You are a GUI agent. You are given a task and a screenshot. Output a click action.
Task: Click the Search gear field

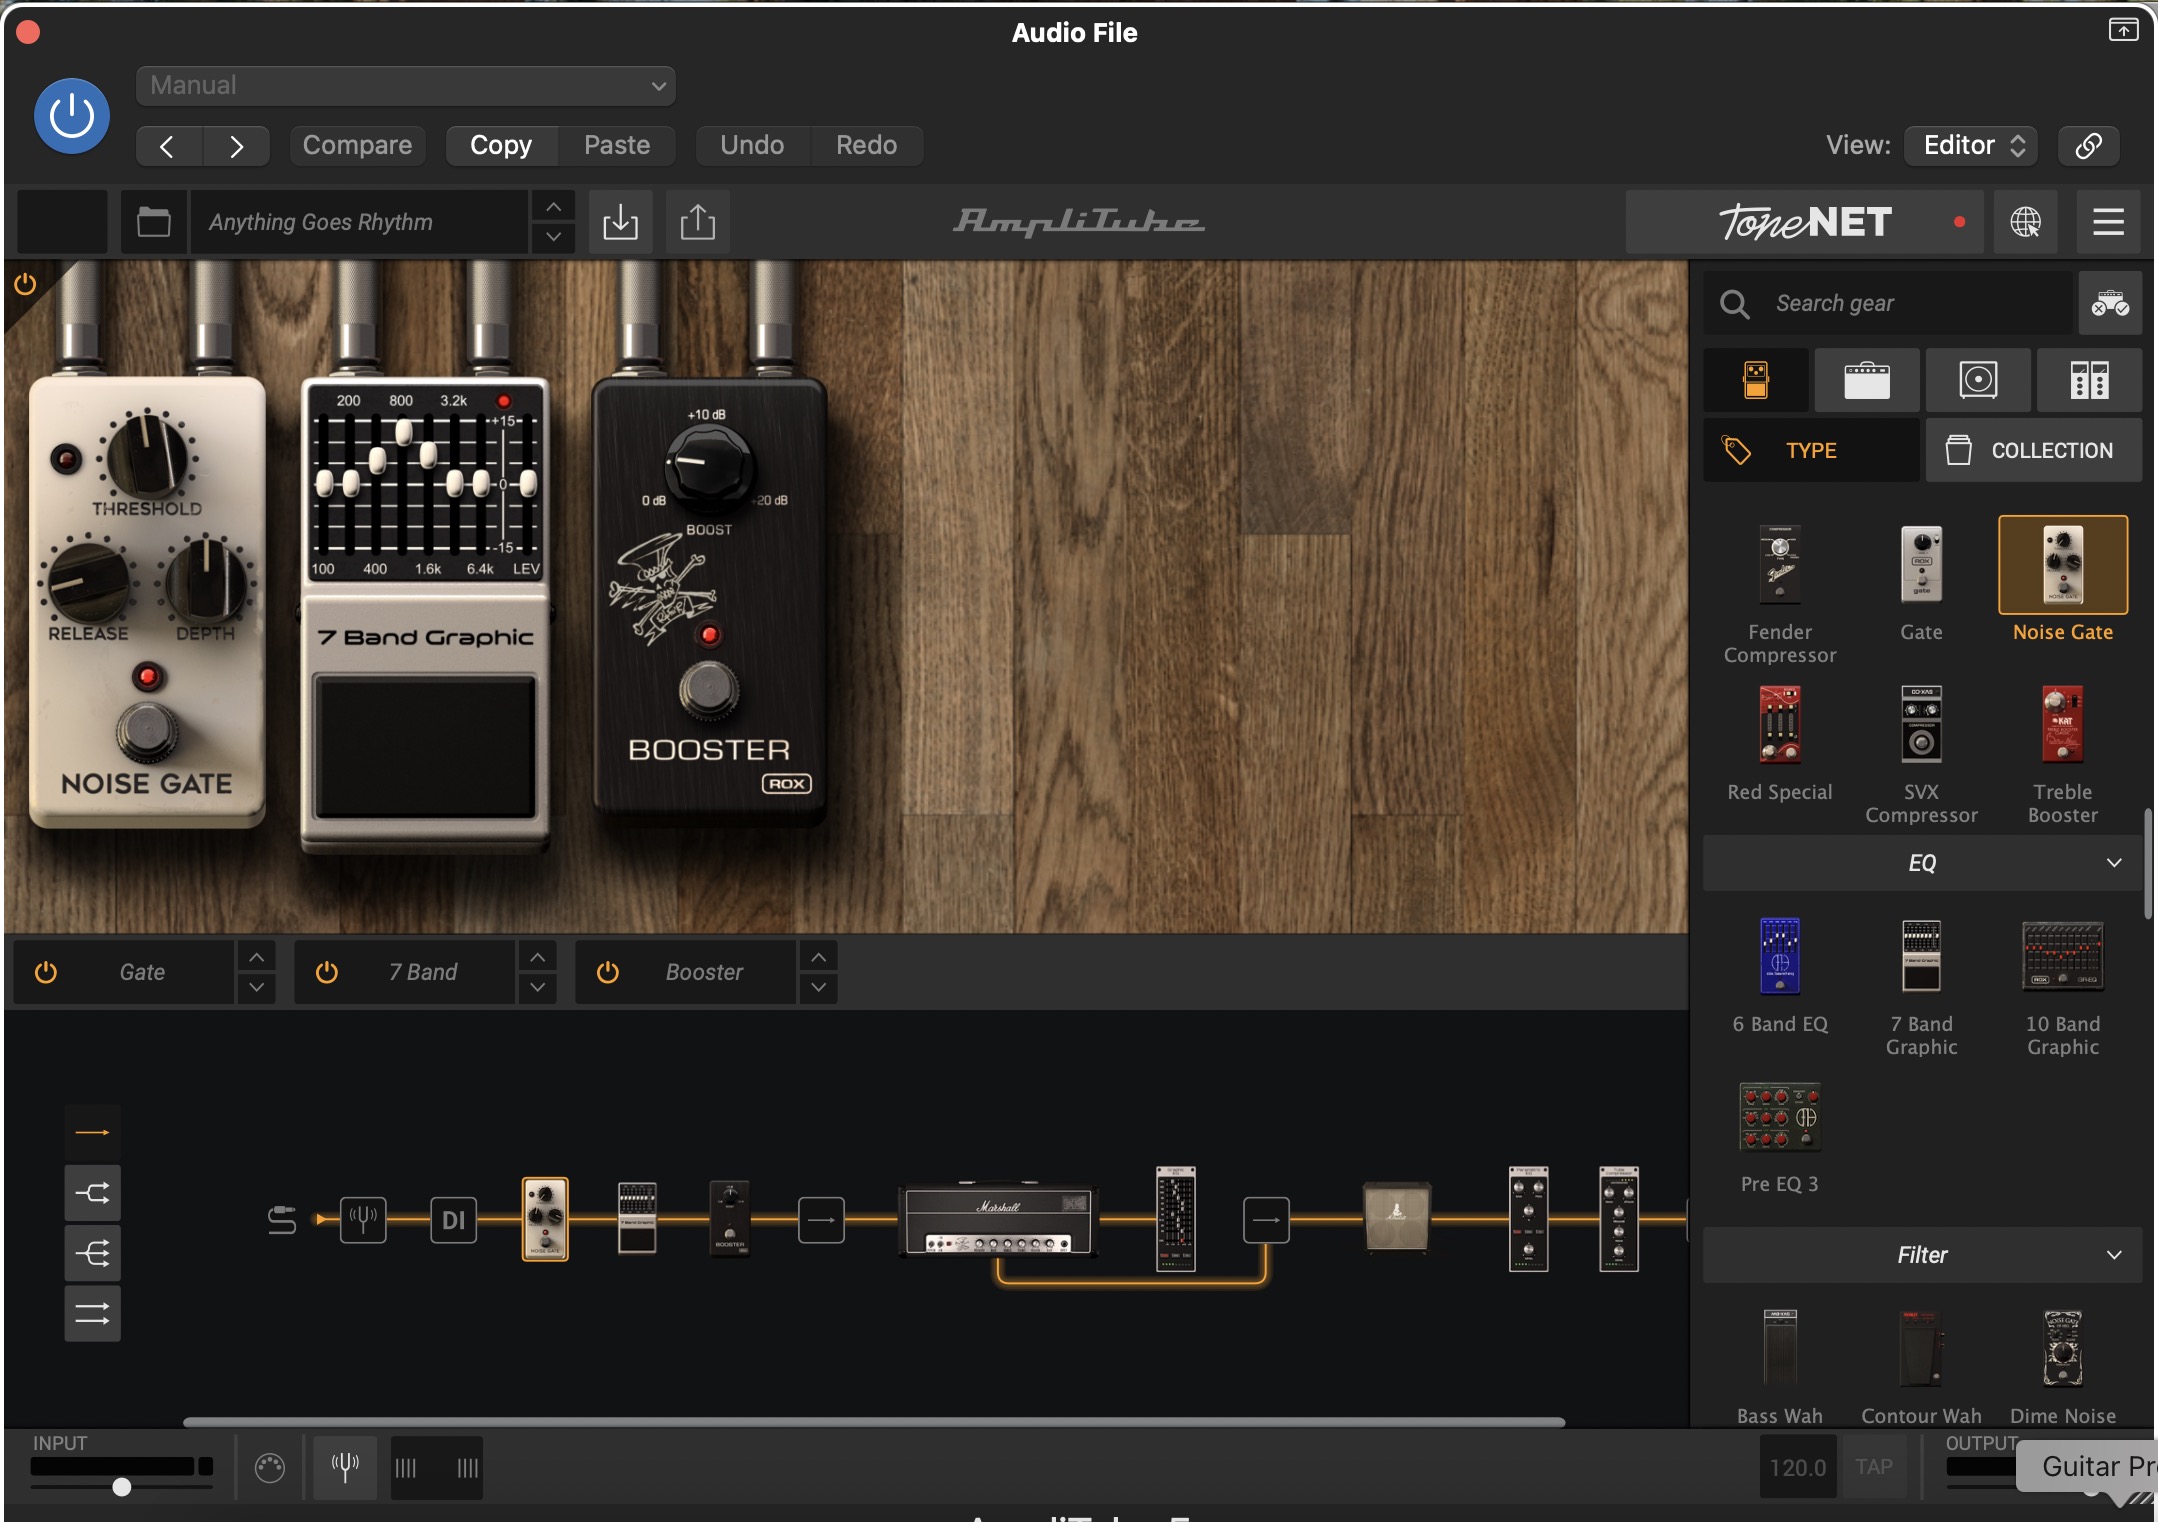[1888, 303]
